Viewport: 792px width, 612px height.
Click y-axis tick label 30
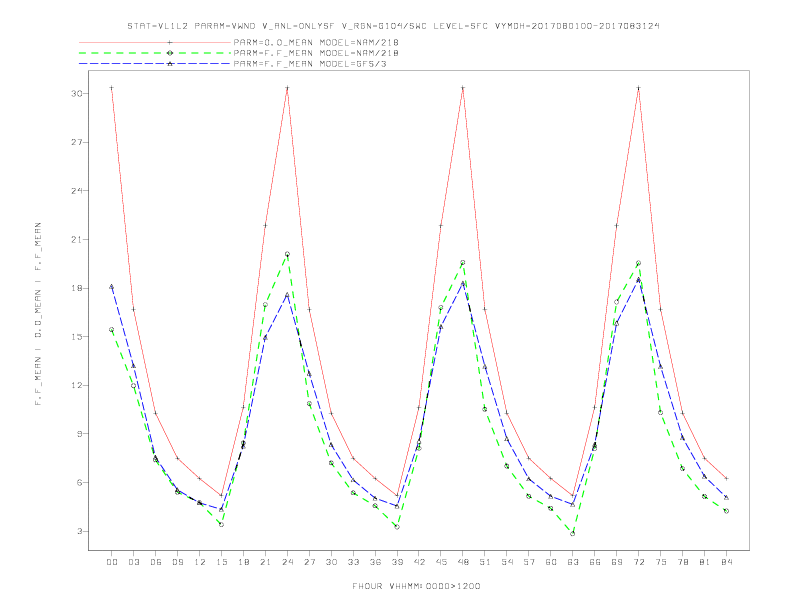[x=77, y=94]
